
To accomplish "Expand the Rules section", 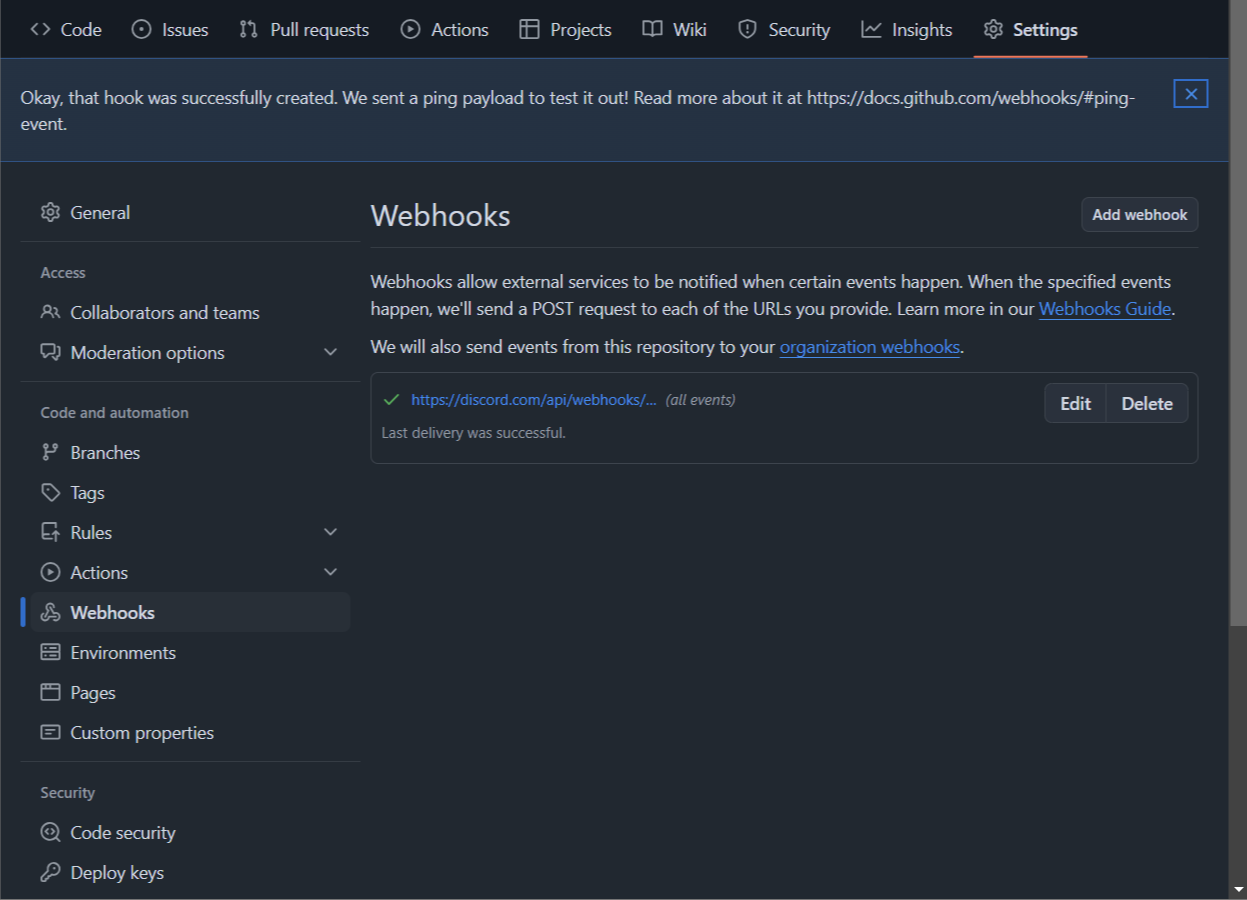I will click(x=330, y=531).
